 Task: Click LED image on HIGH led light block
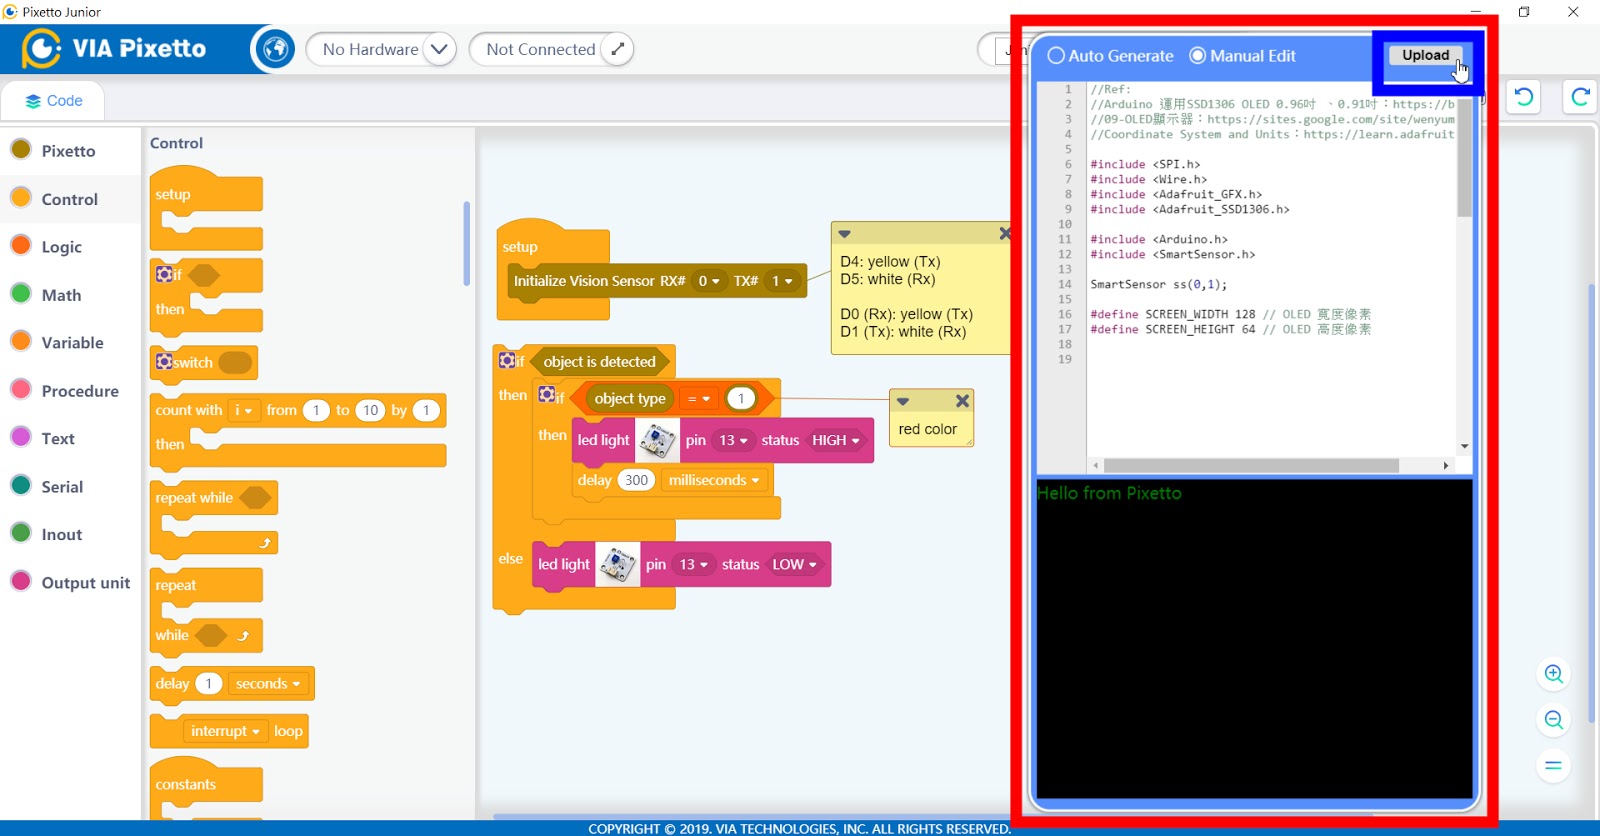657,440
